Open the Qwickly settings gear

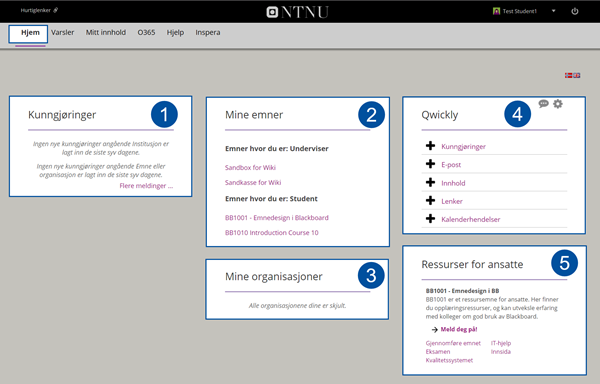(558, 104)
